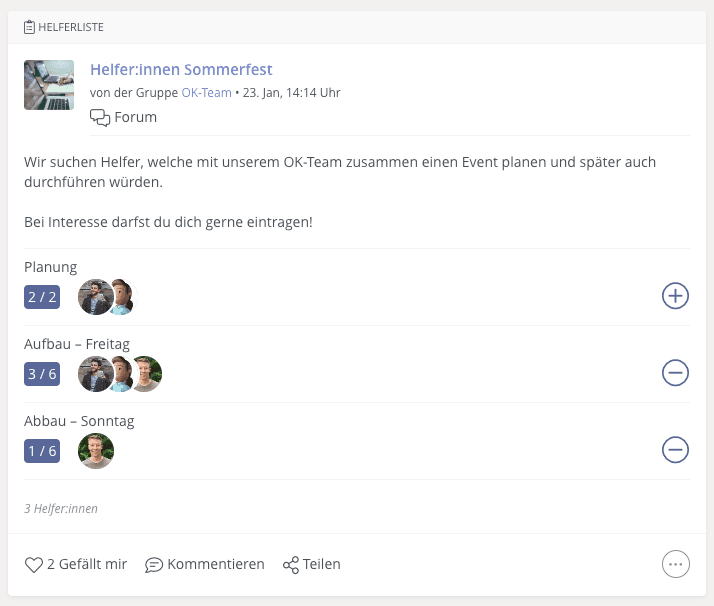The width and height of the screenshot is (714, 606).
Task: Show the 3 Helfer:innen list
Action: coord(61,509)
